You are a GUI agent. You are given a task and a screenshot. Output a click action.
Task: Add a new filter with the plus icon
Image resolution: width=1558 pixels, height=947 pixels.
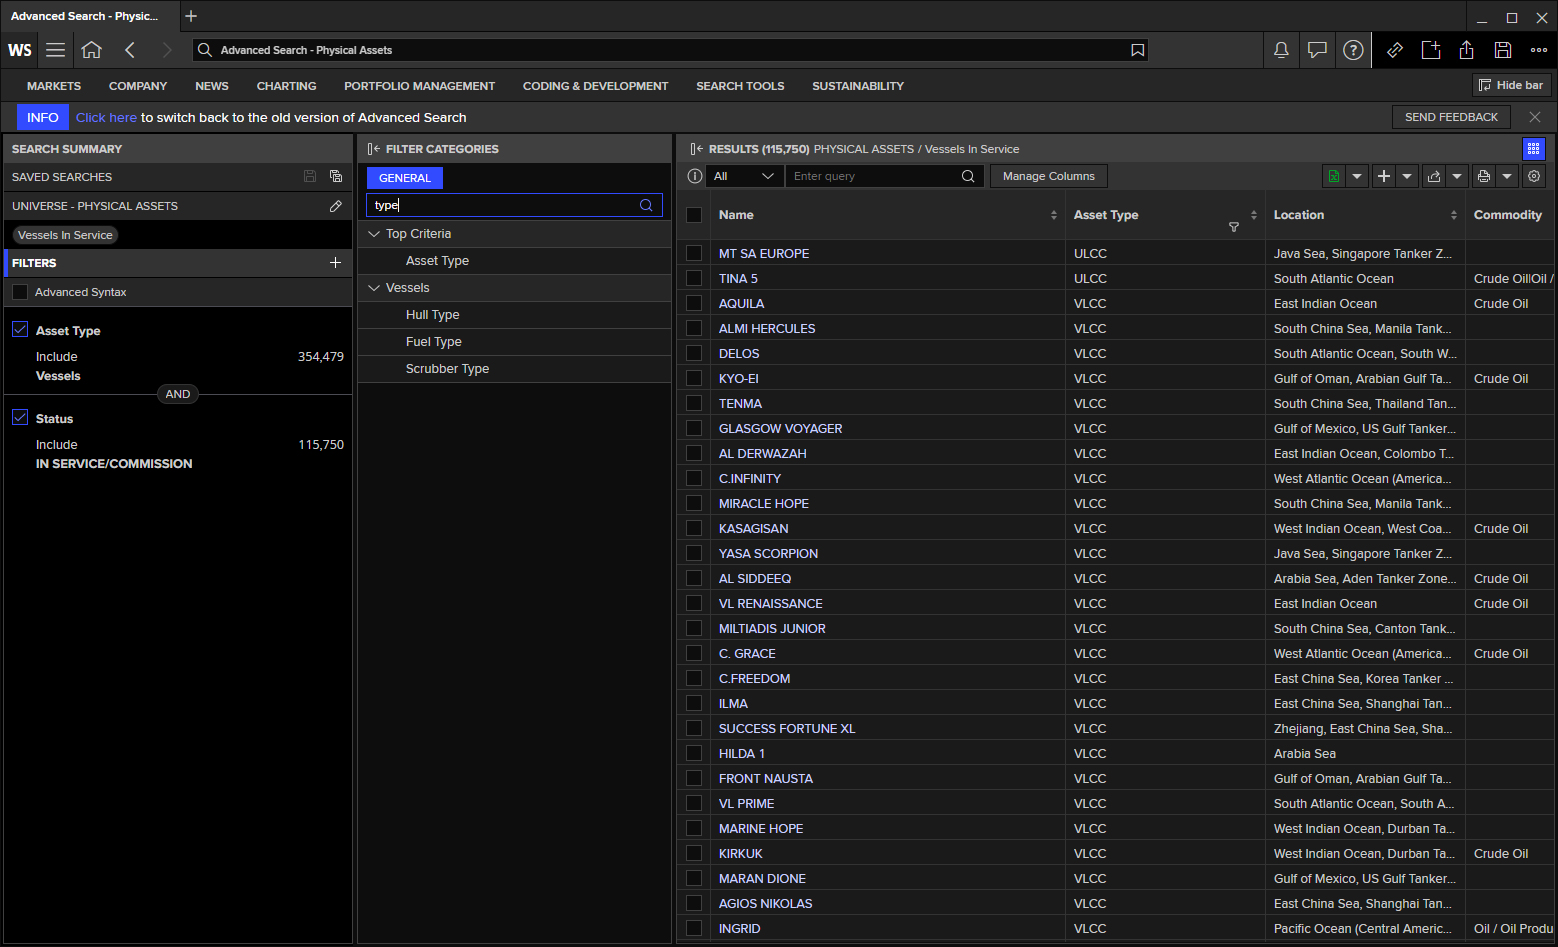click(x=336, y=263)
